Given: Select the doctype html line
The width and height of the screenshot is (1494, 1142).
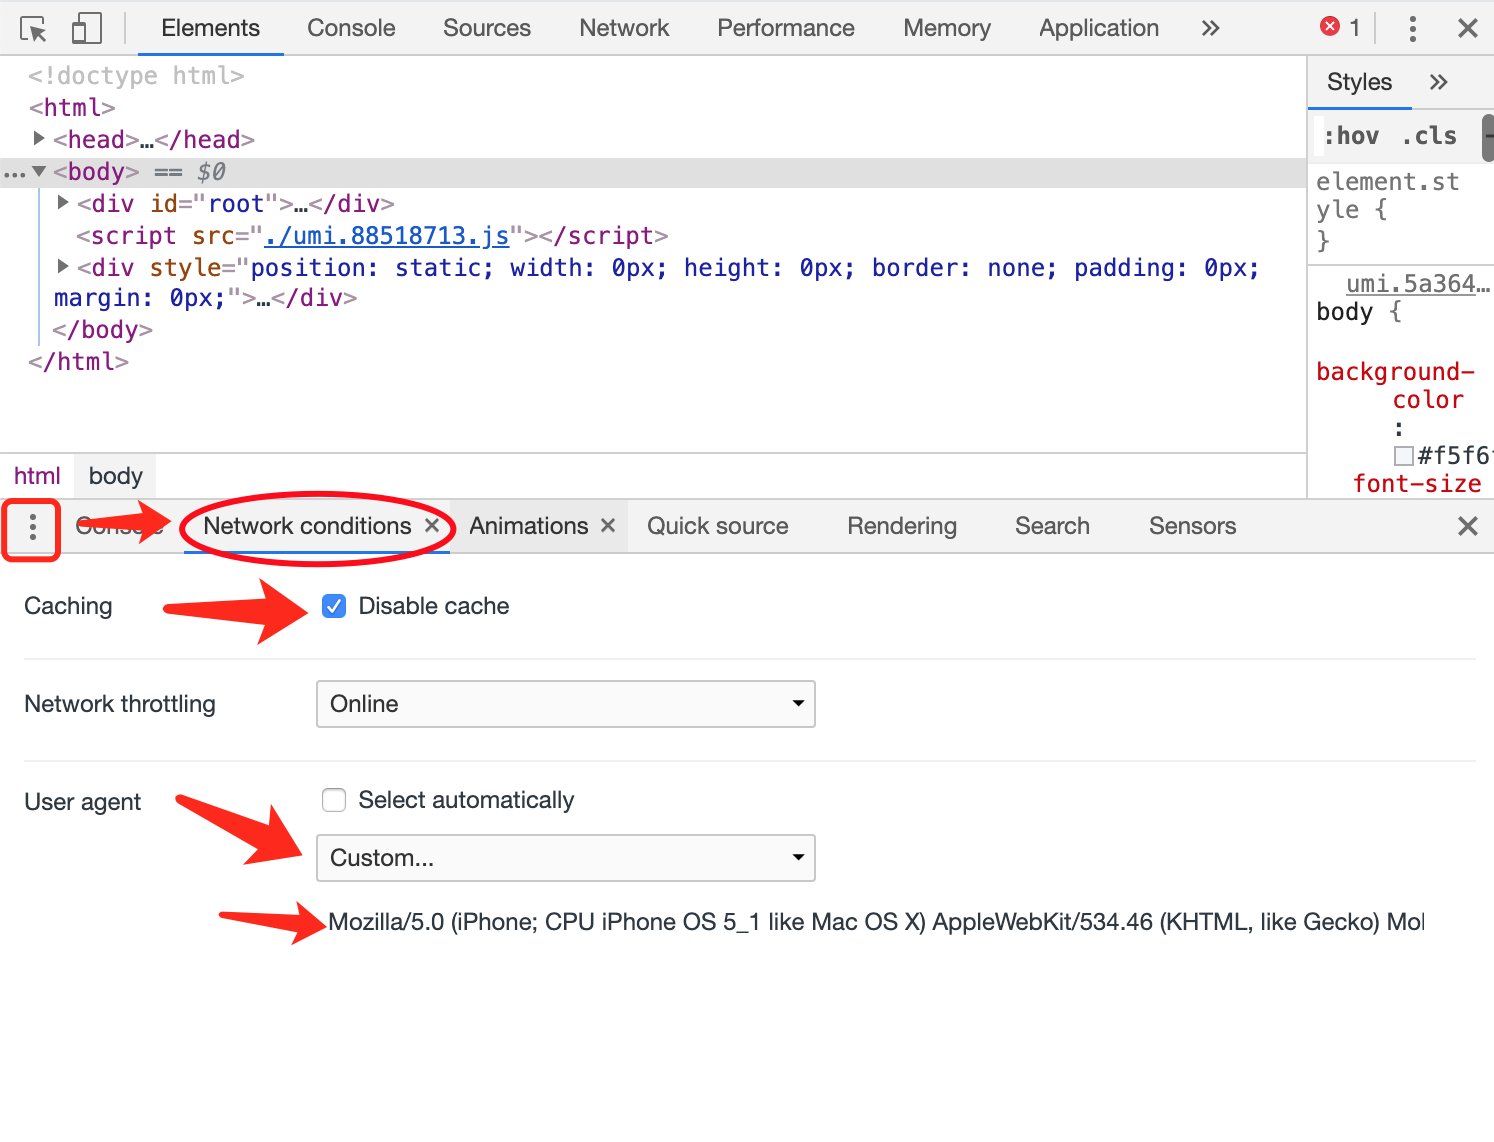Looking at the screenshot, I should click(x=136, y=75).
